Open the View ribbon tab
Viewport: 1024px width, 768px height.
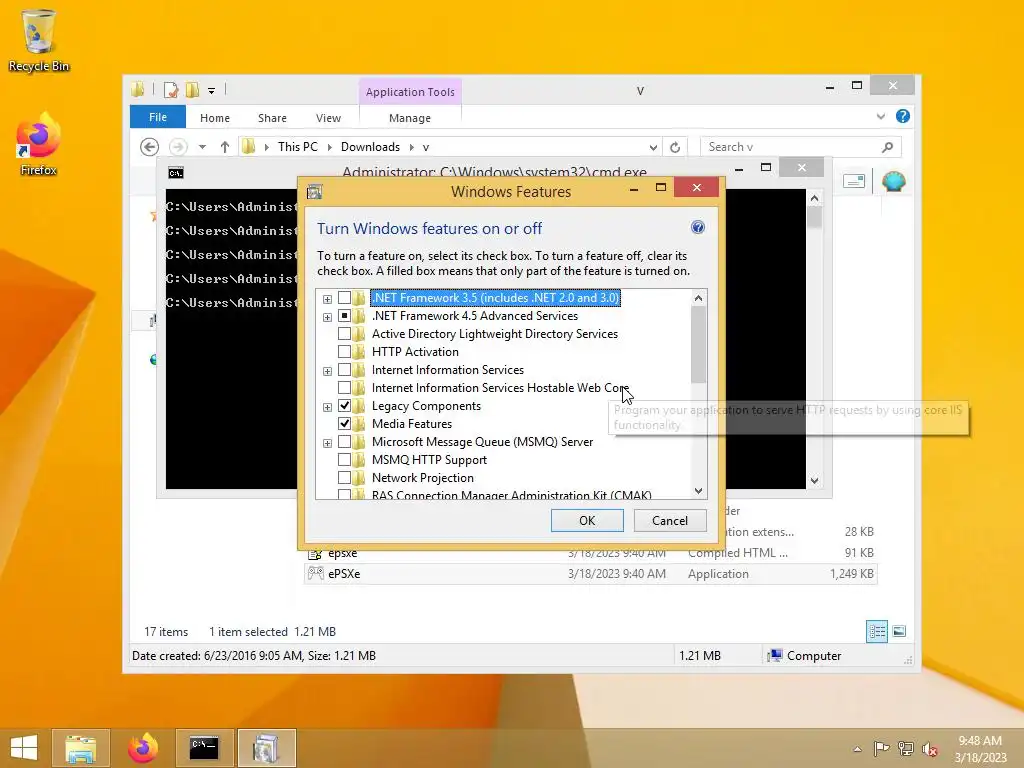click(328, 118)
